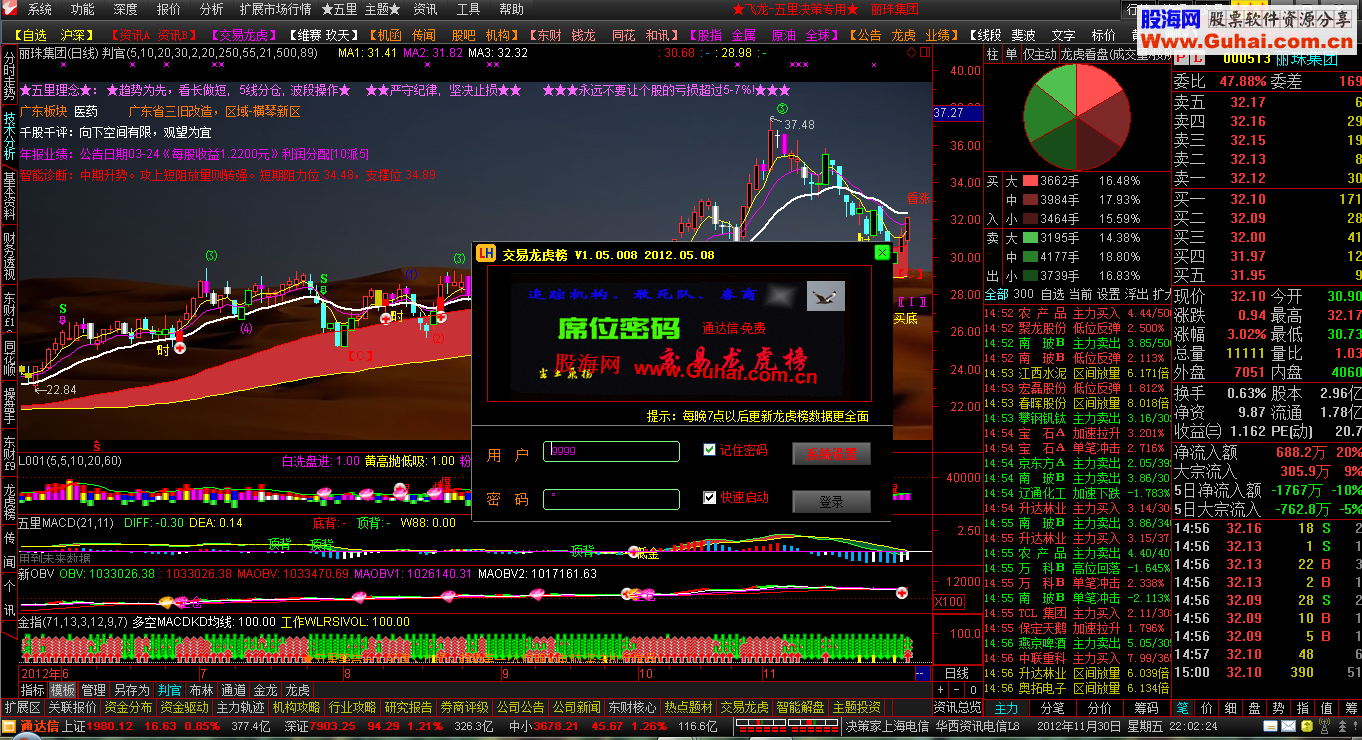This screenshot has height=740, width=1362.
Task: Click the 交易龙虎榜 LH logo icon in the dialog title
Action: (485, 254)
